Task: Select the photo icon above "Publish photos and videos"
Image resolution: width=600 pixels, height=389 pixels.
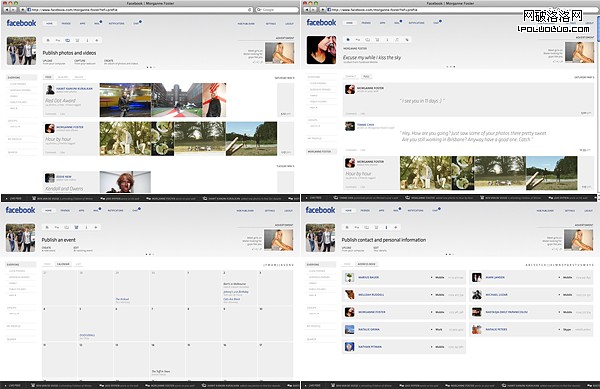Action: [x=67, y=40]
